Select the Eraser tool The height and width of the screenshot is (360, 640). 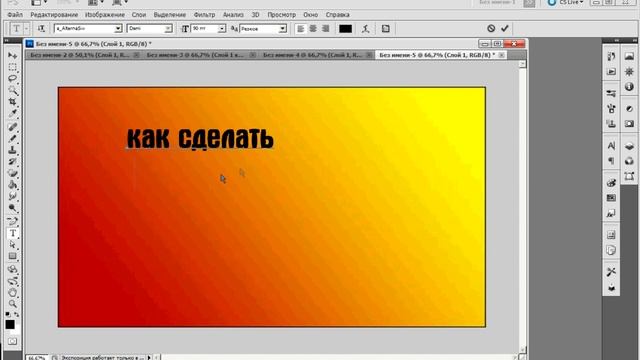13,173
